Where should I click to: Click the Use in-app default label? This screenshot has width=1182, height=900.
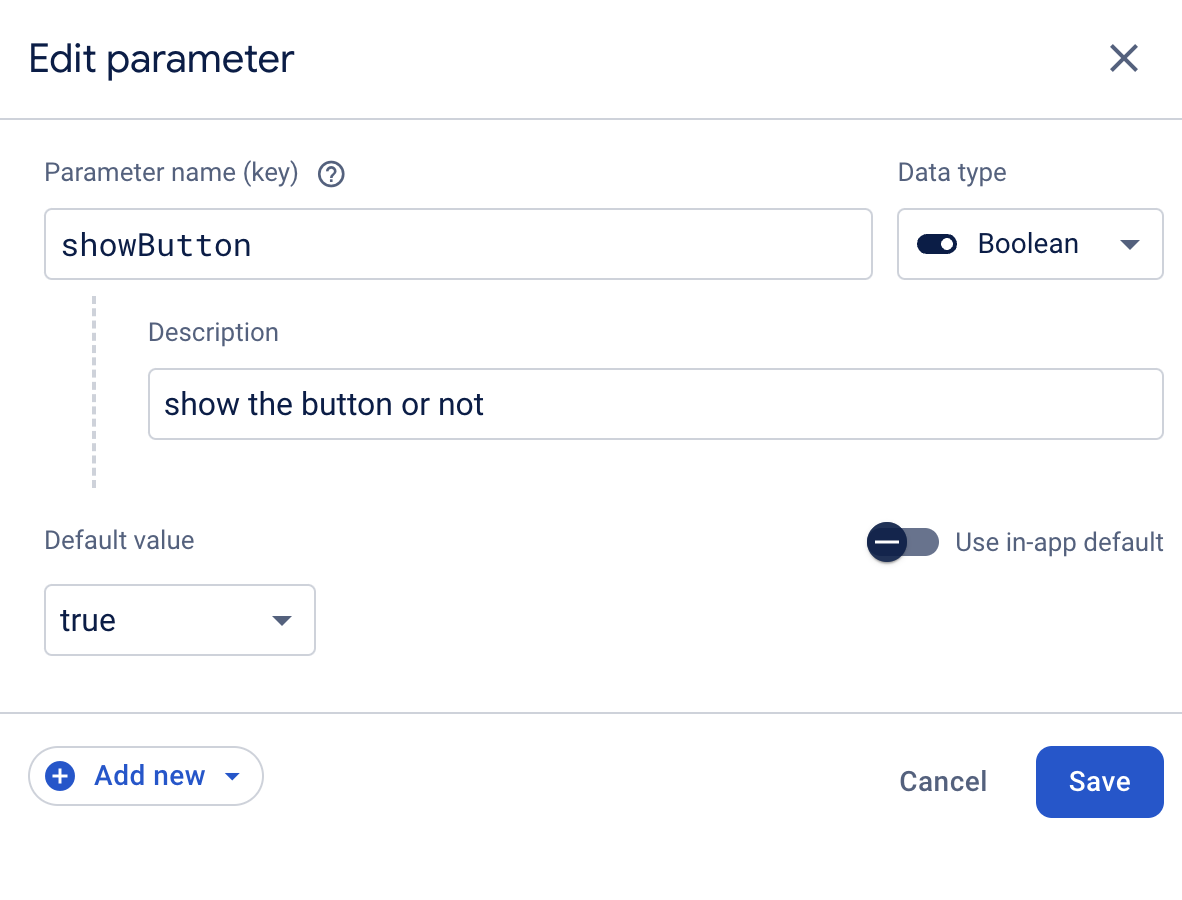[x=1059, y=542]
